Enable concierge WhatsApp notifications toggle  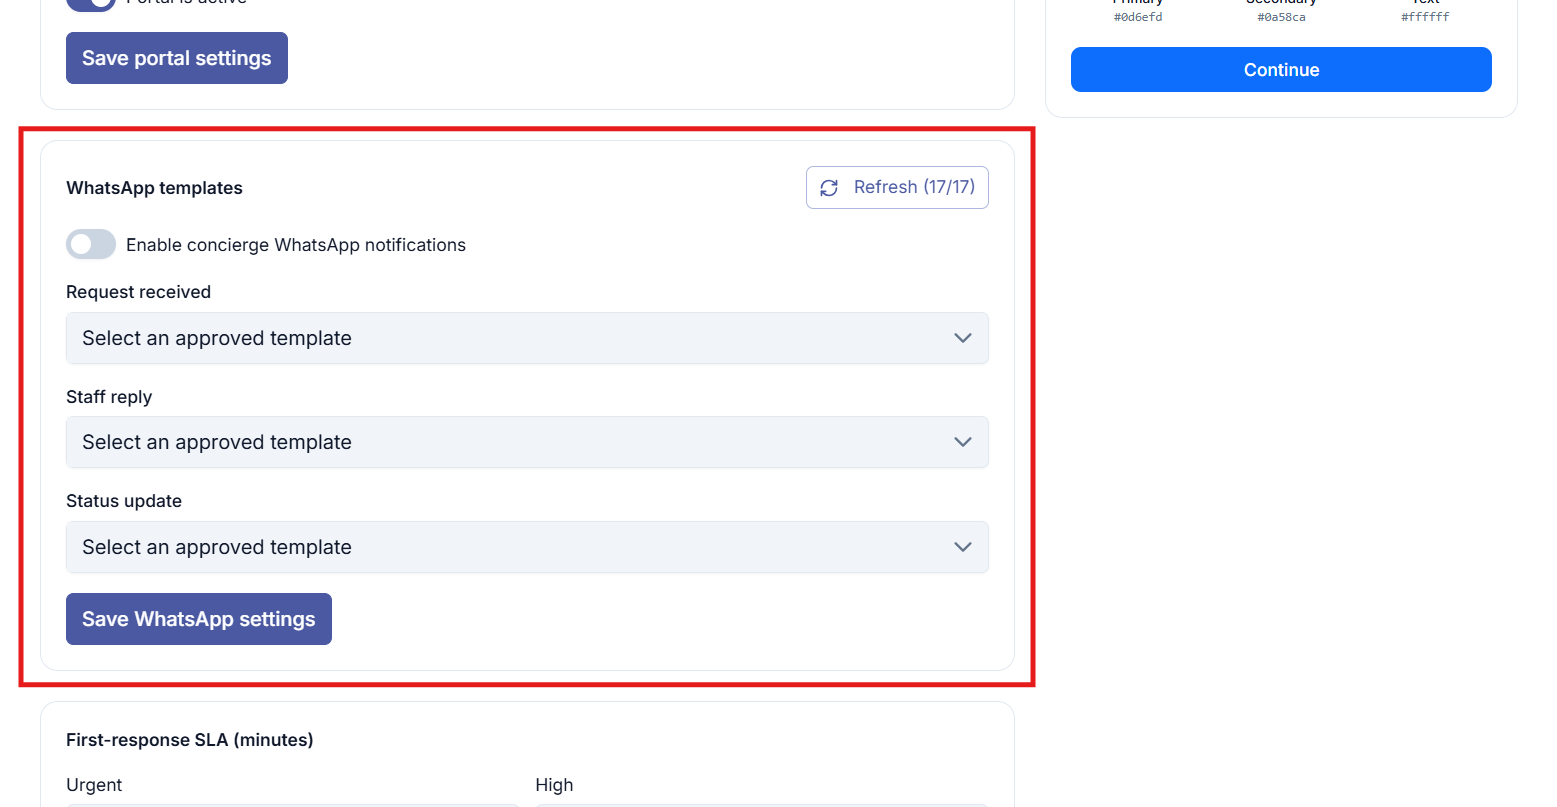(91, 245)
